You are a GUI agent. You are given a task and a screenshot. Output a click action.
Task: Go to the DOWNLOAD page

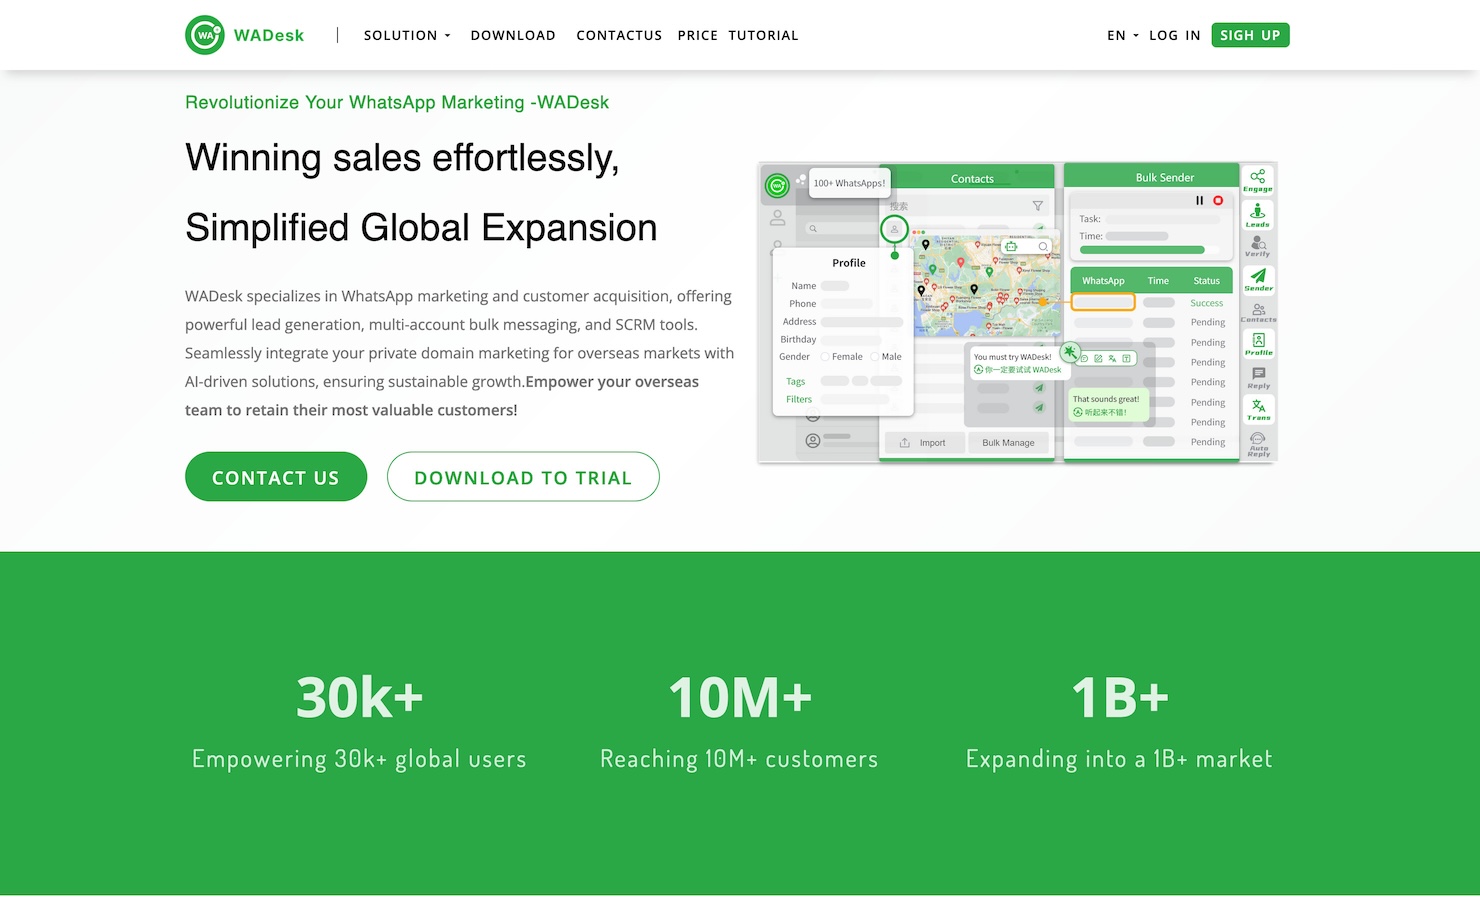[x=513, y=35]
